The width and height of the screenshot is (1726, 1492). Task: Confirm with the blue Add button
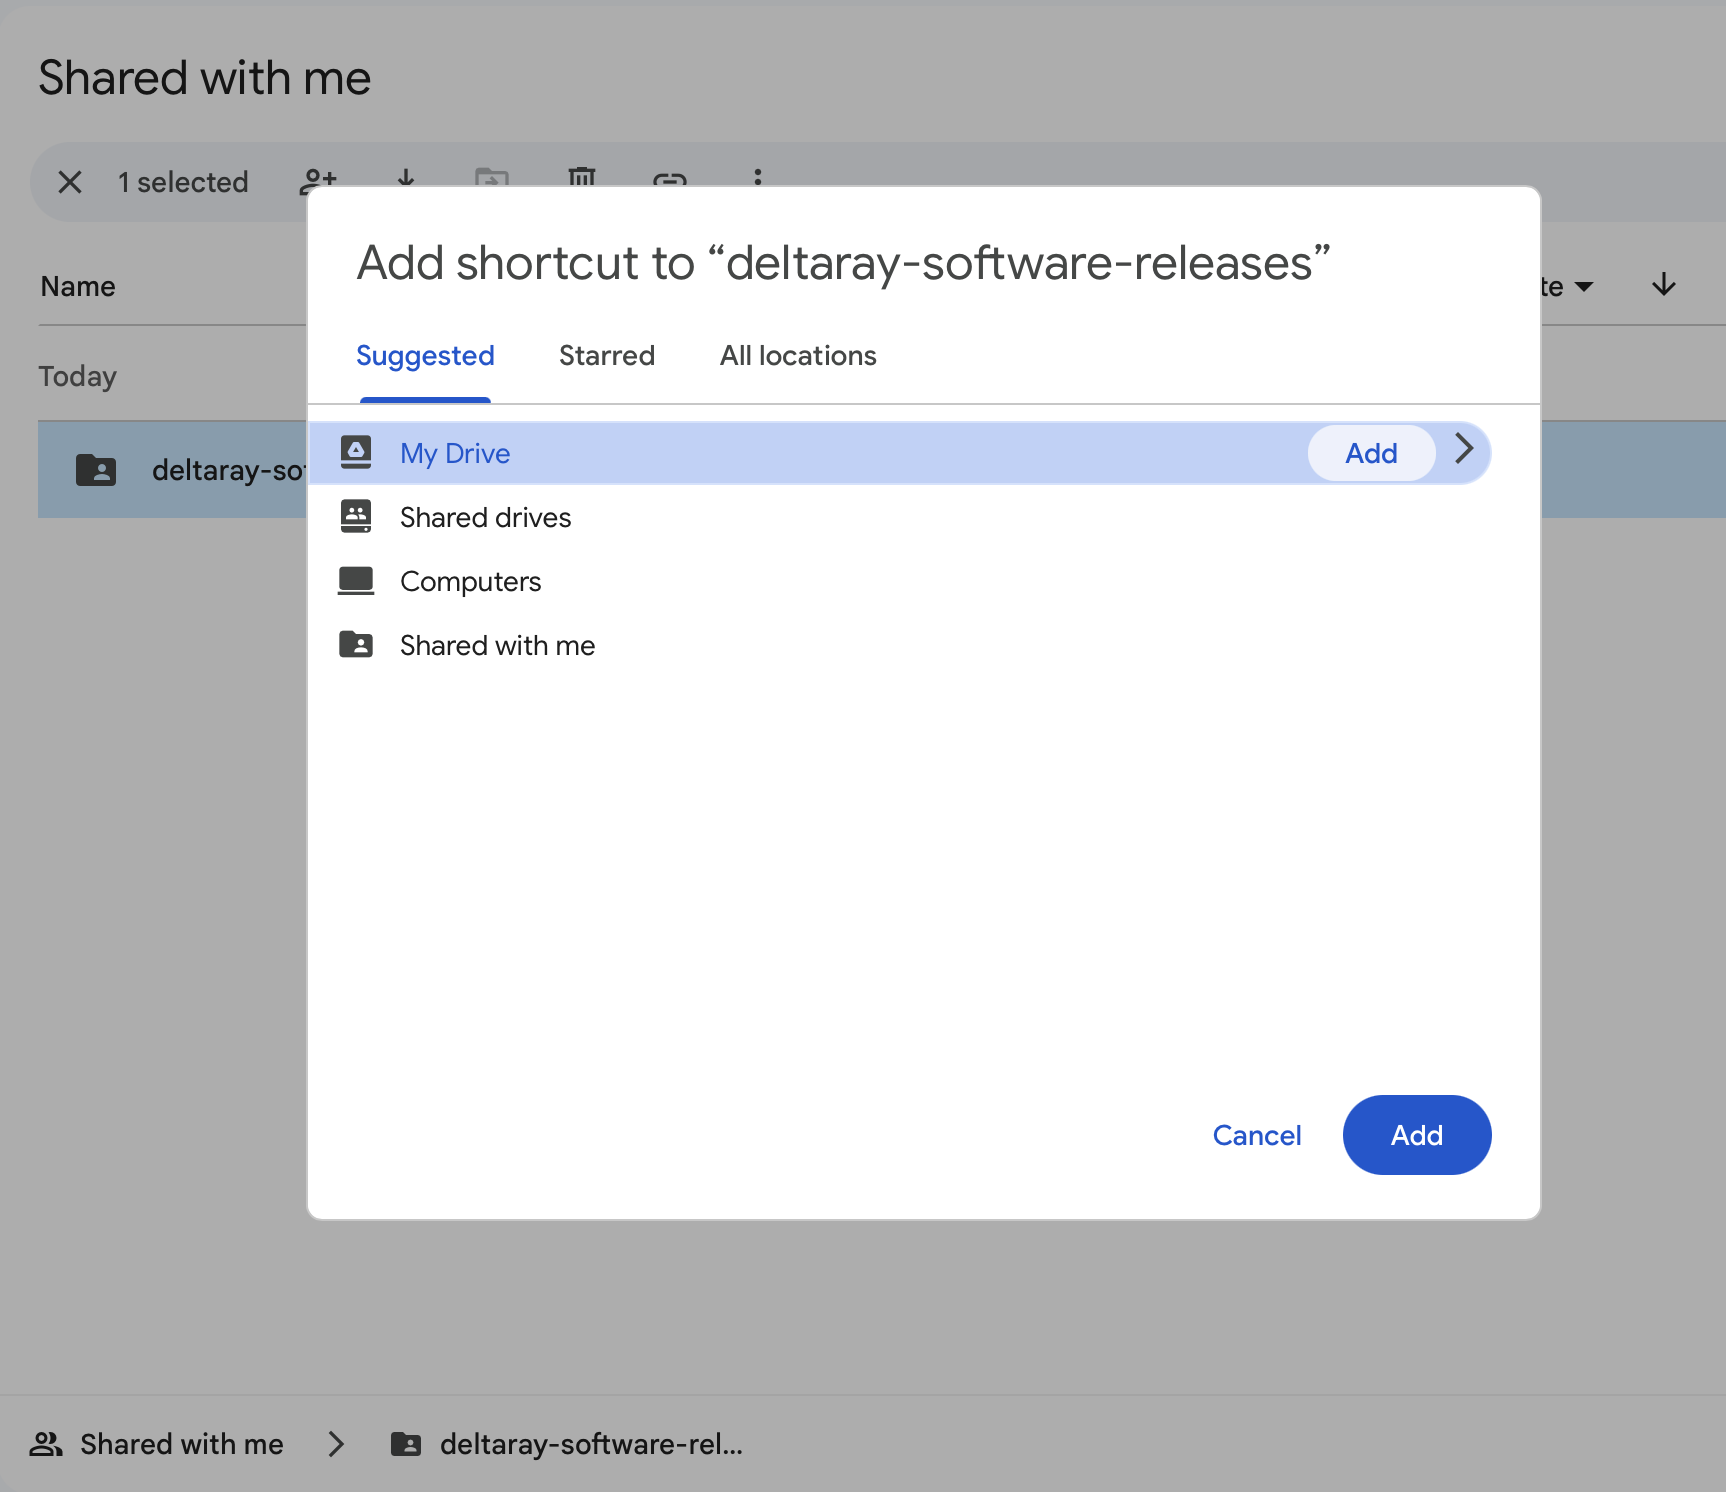coord(1416,1135)
